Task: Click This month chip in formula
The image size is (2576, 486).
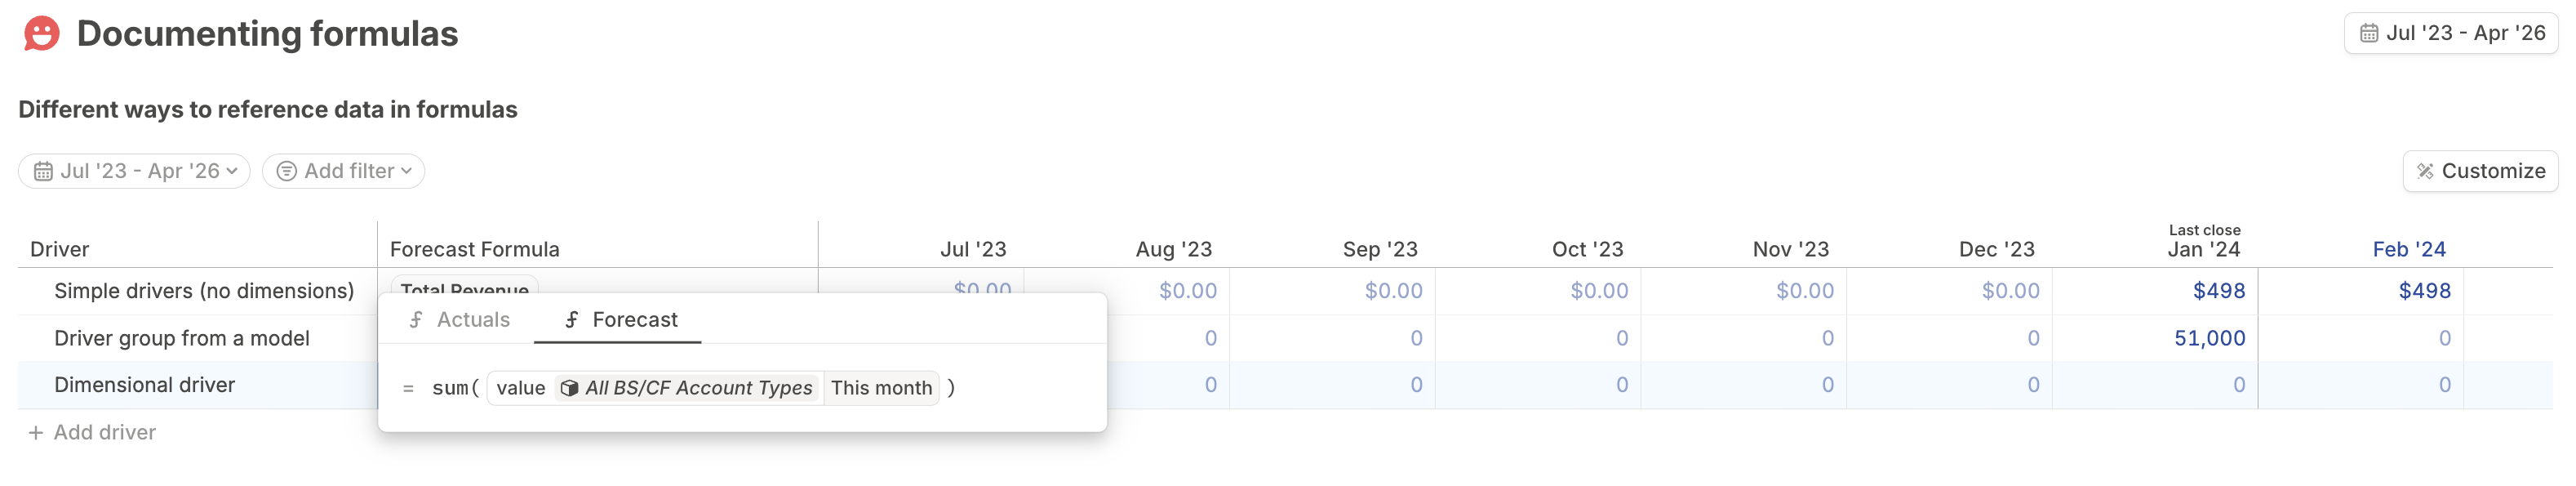Action: tap(881, 388)
